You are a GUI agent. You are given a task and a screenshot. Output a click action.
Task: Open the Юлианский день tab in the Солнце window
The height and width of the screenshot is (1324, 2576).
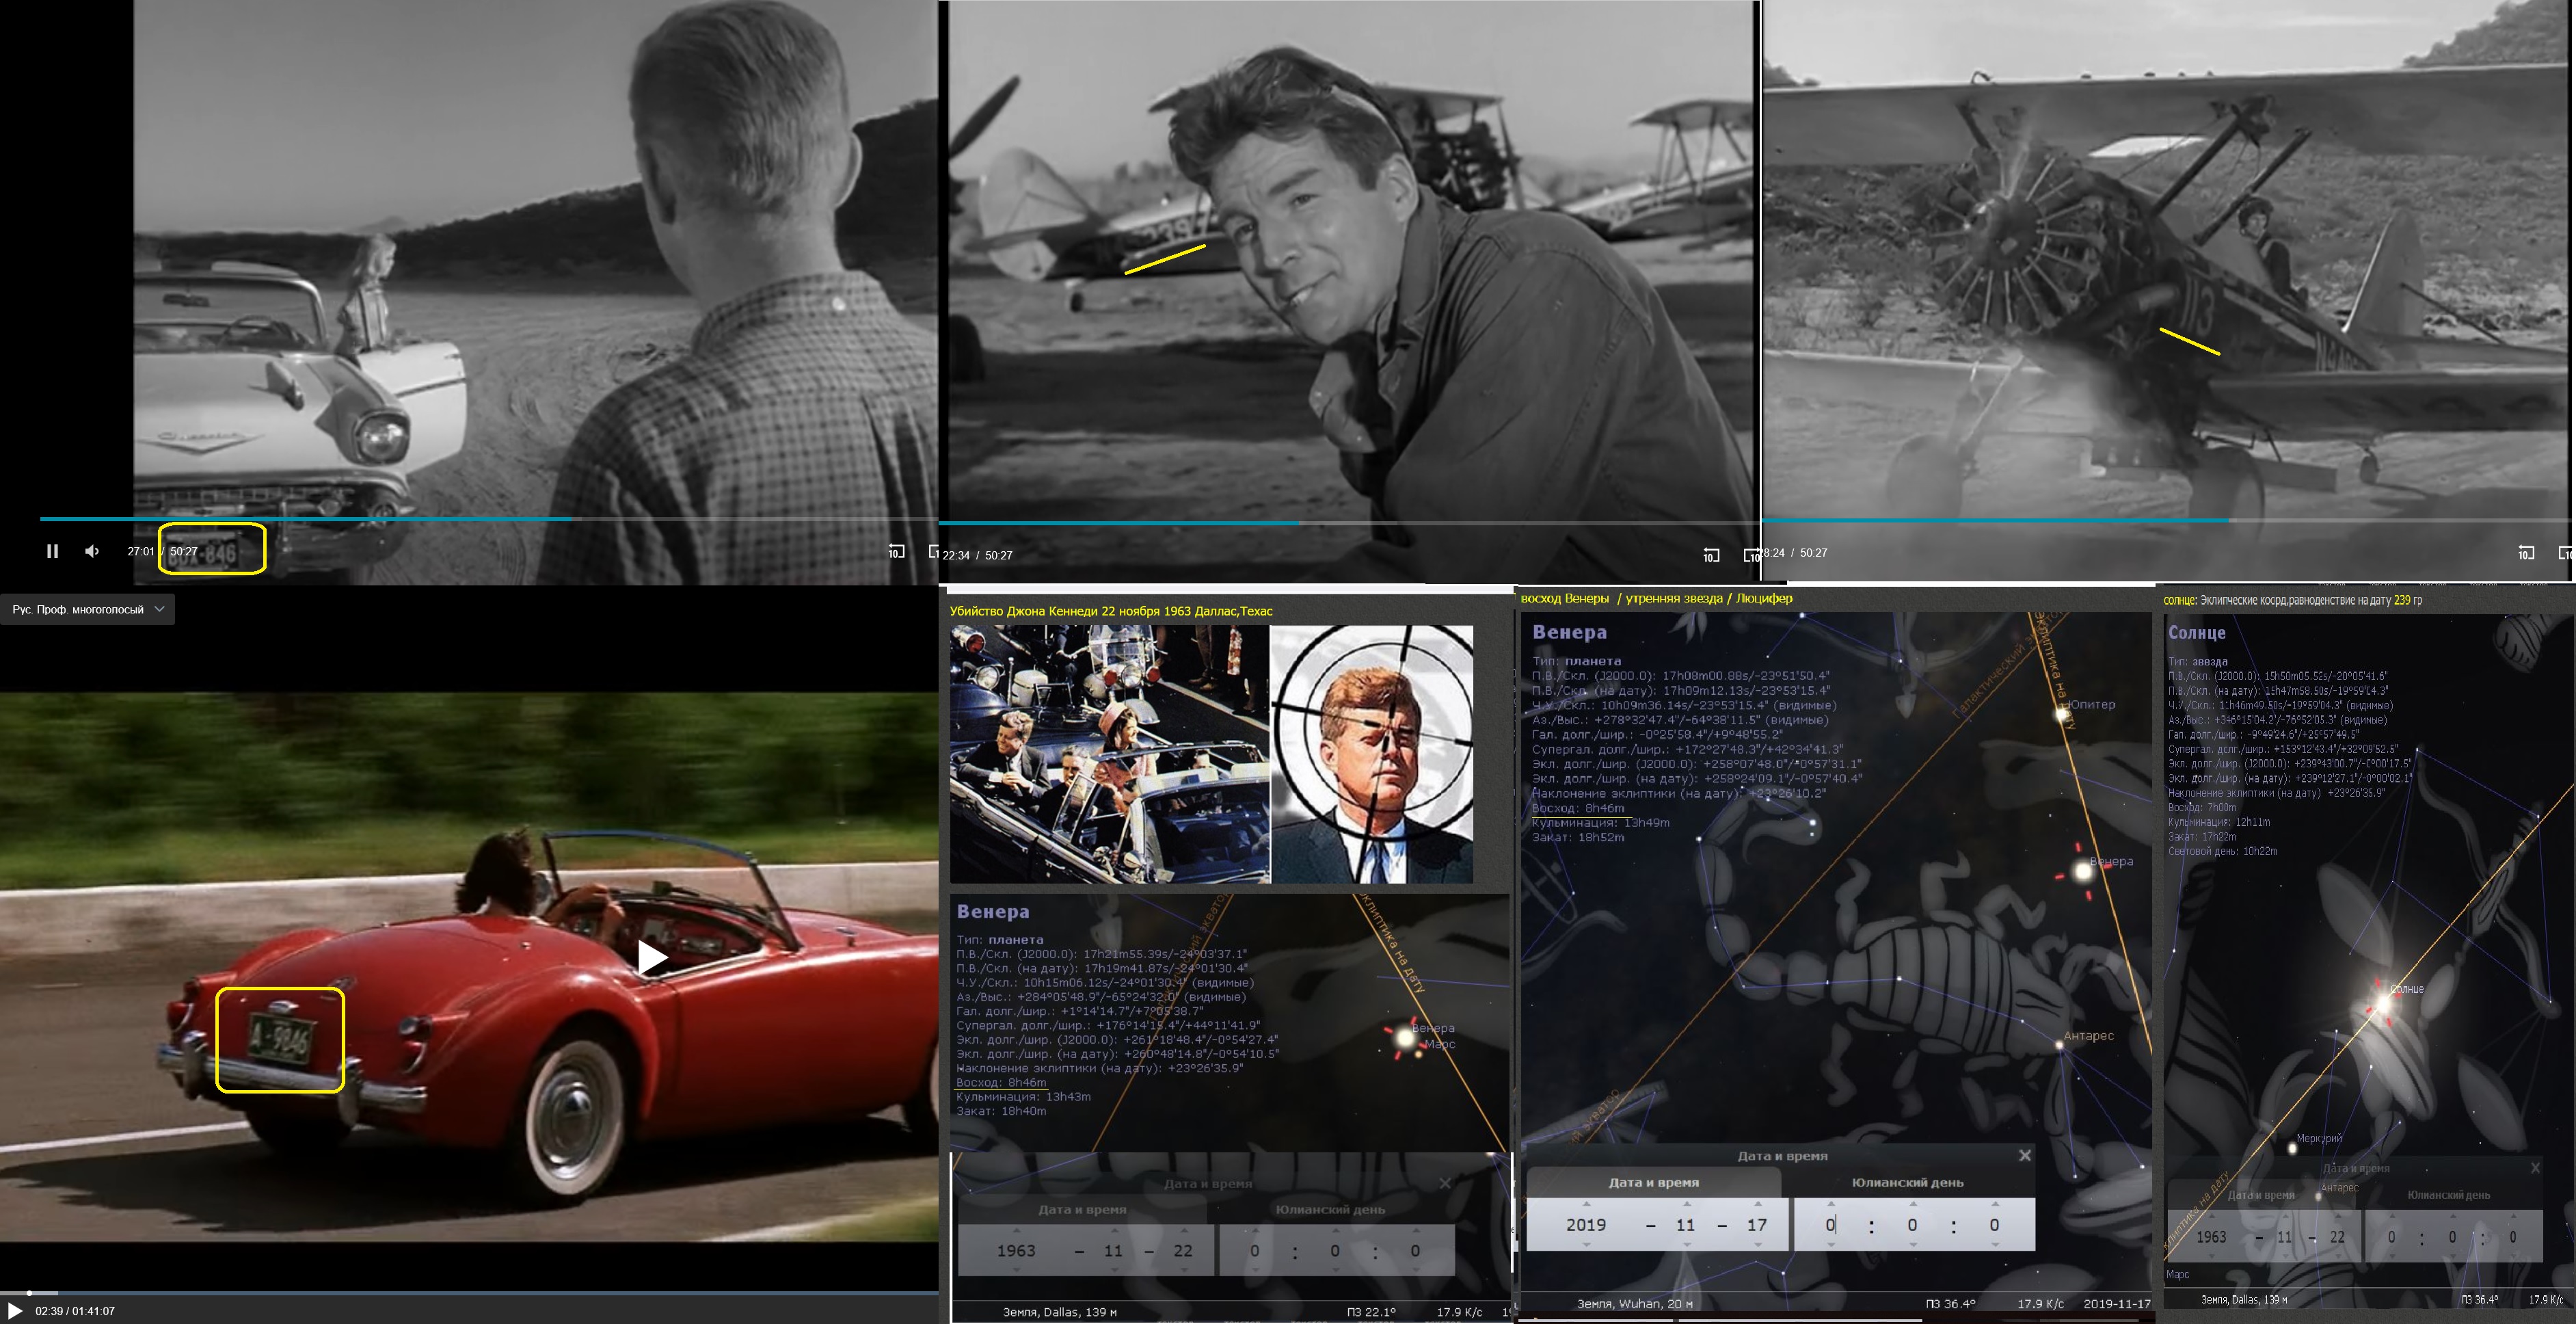tap(2449, 1195)
